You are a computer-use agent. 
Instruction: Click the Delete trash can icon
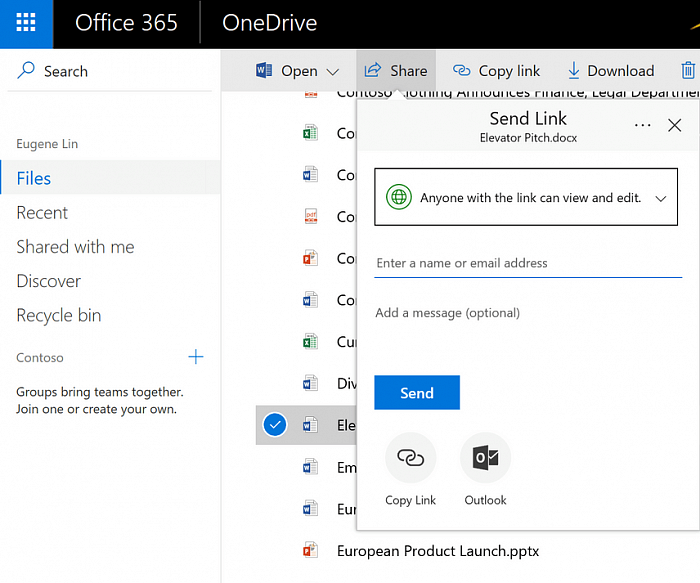[x=688, y=71]
